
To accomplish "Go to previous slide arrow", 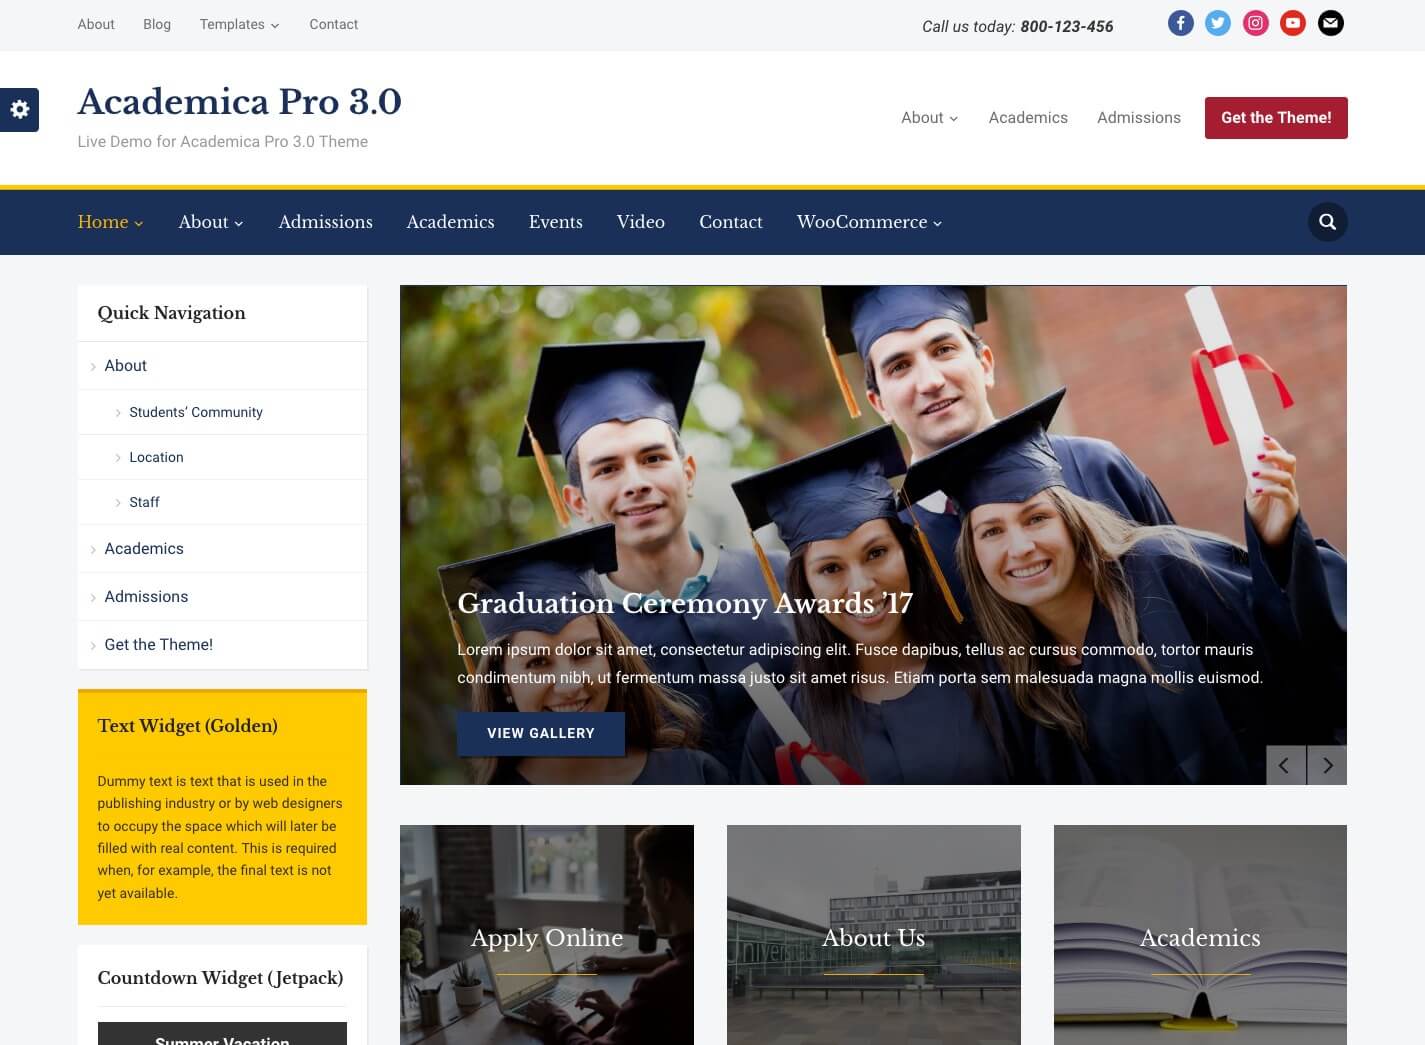I will click(x=1285, y=765).
